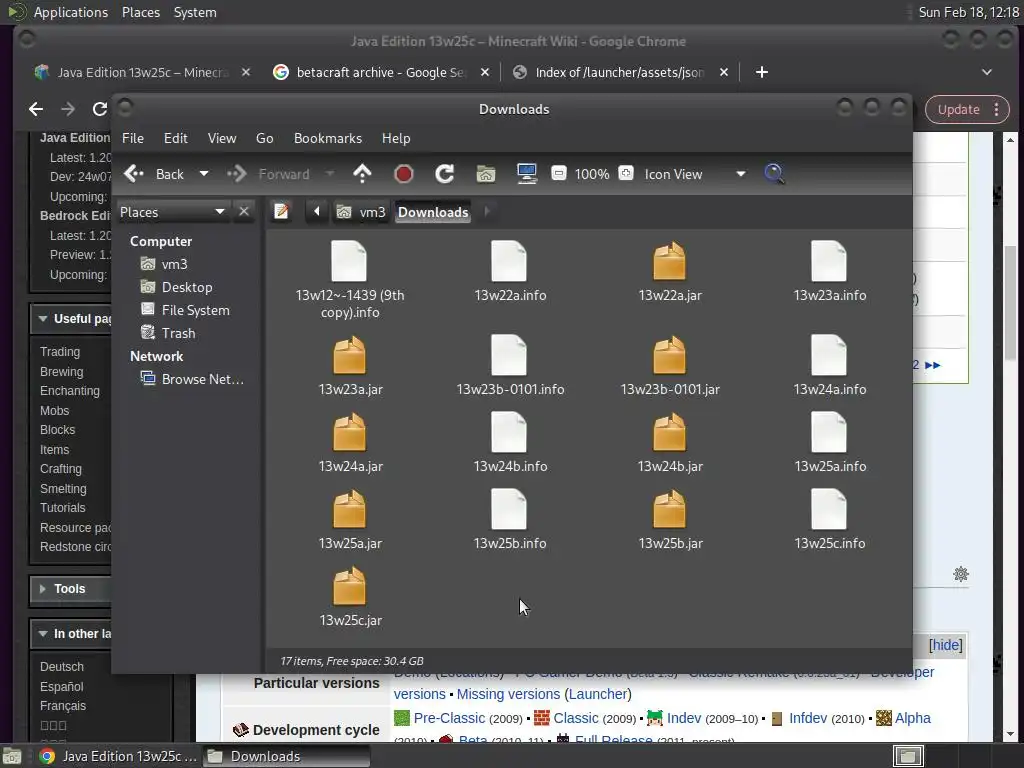Select File System in Places sidebar

tap(185, 310)
